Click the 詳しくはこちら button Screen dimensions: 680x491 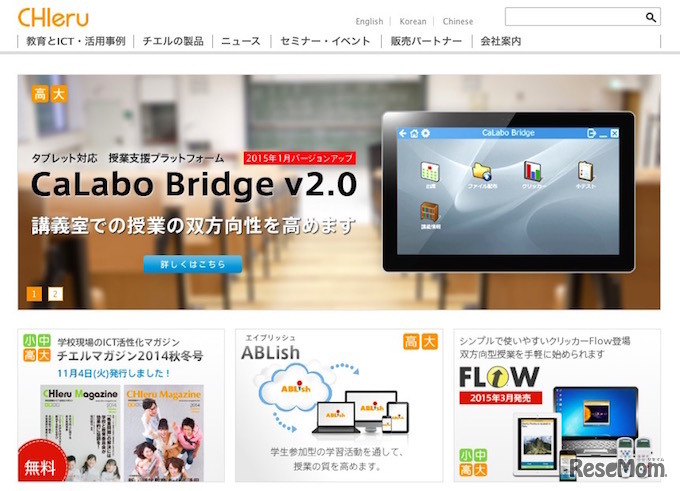(193, 264)
